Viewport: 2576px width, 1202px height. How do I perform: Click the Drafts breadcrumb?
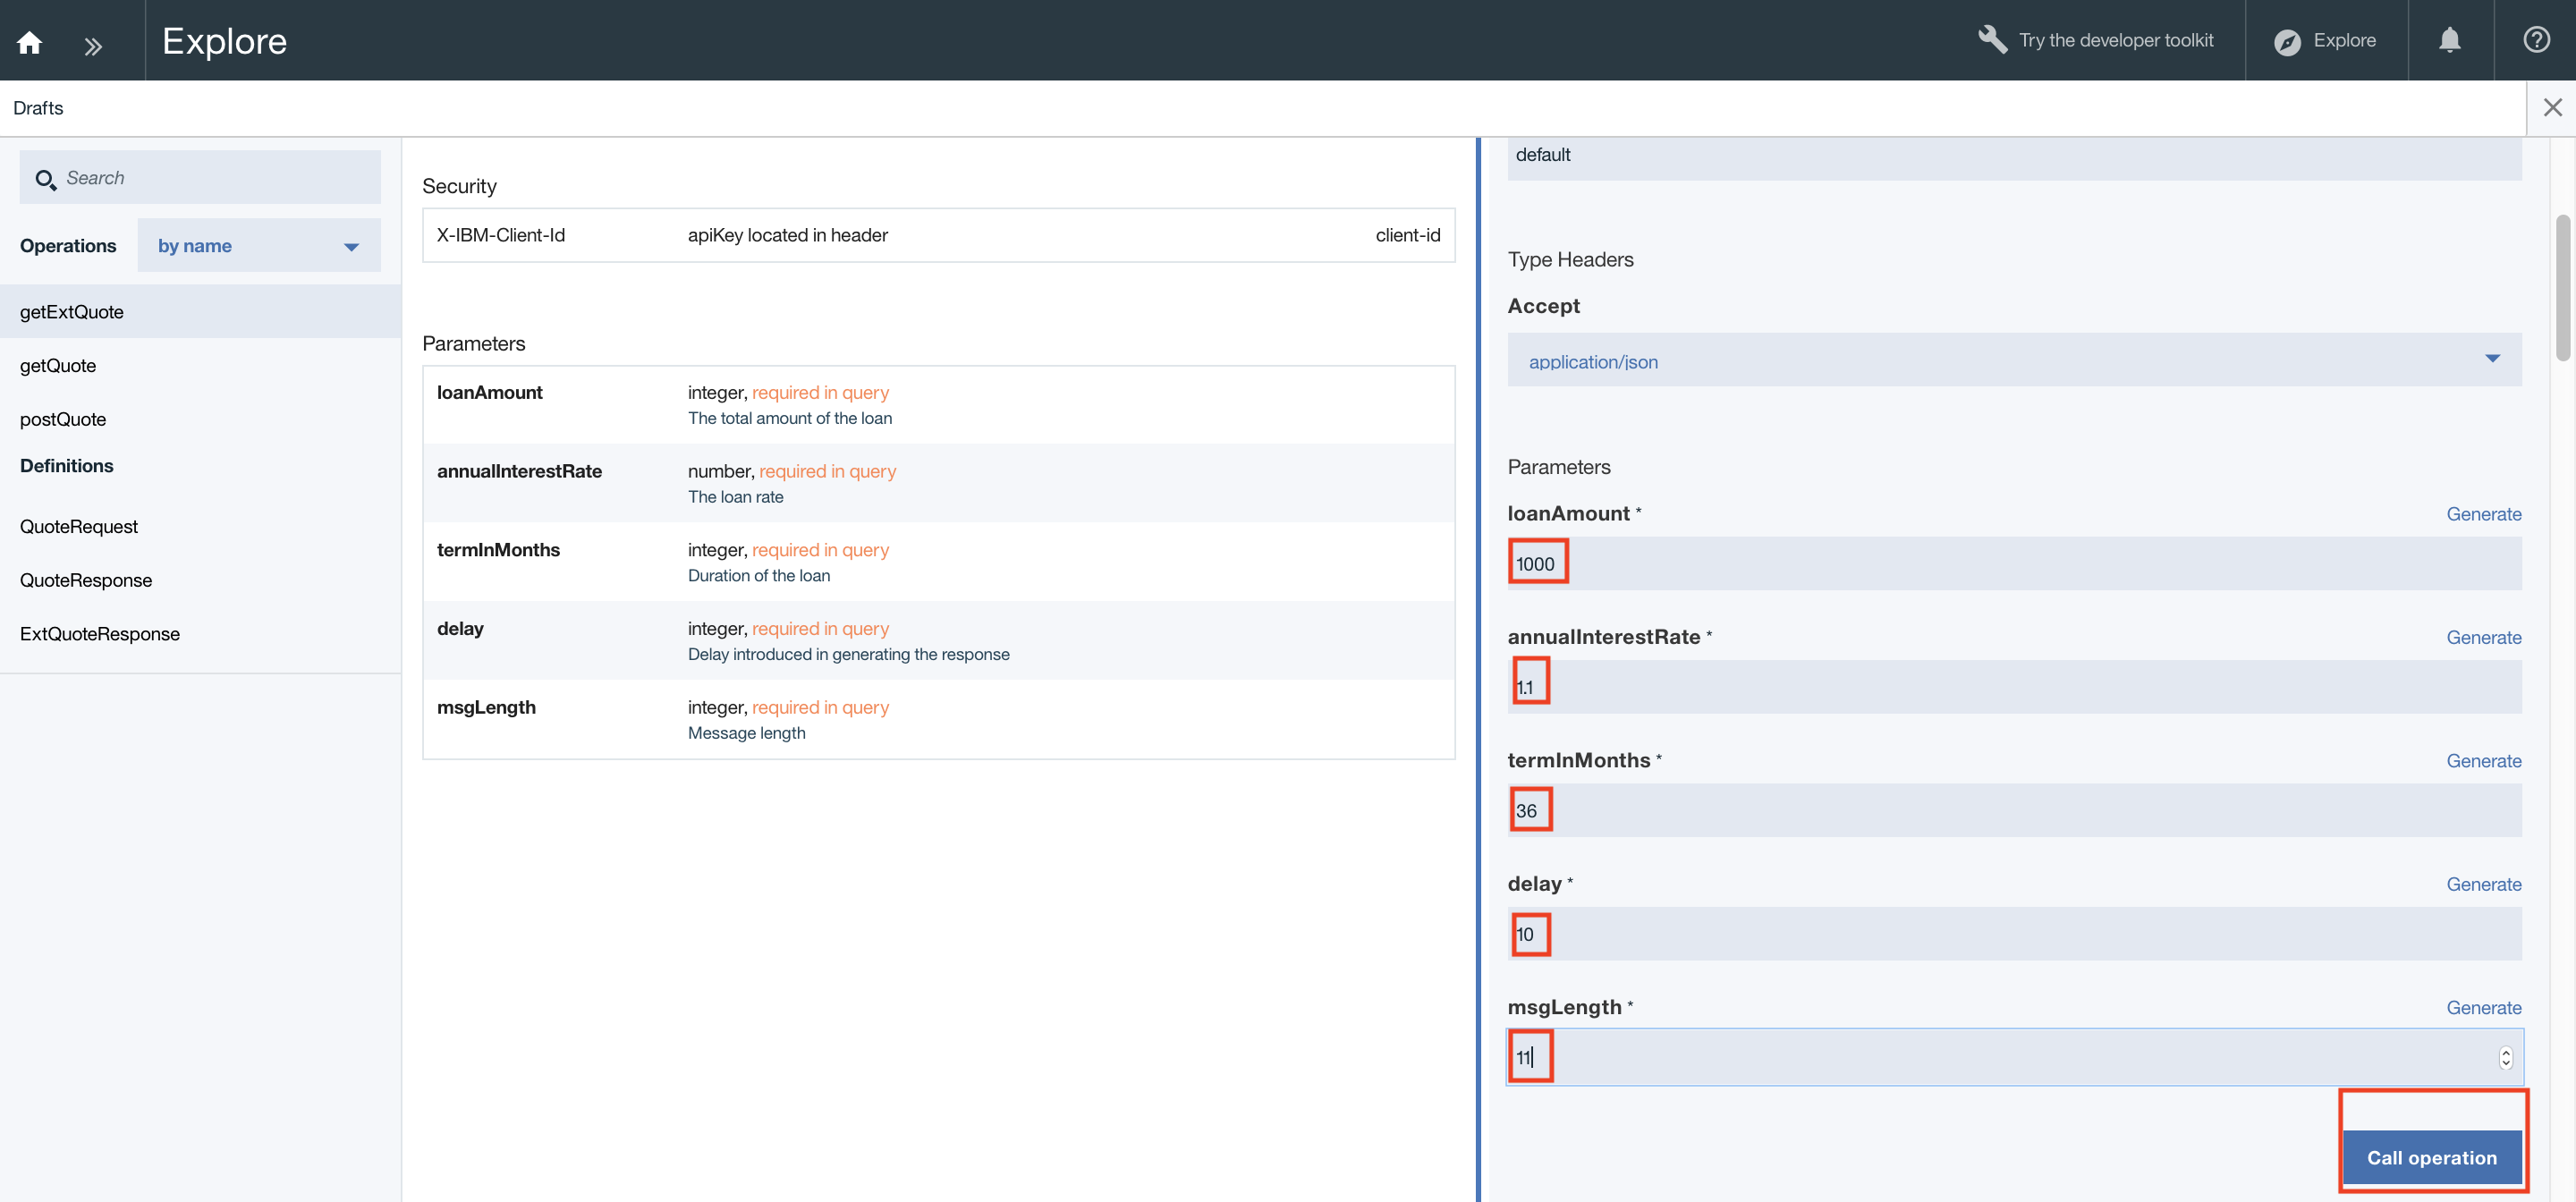point(38,108)
